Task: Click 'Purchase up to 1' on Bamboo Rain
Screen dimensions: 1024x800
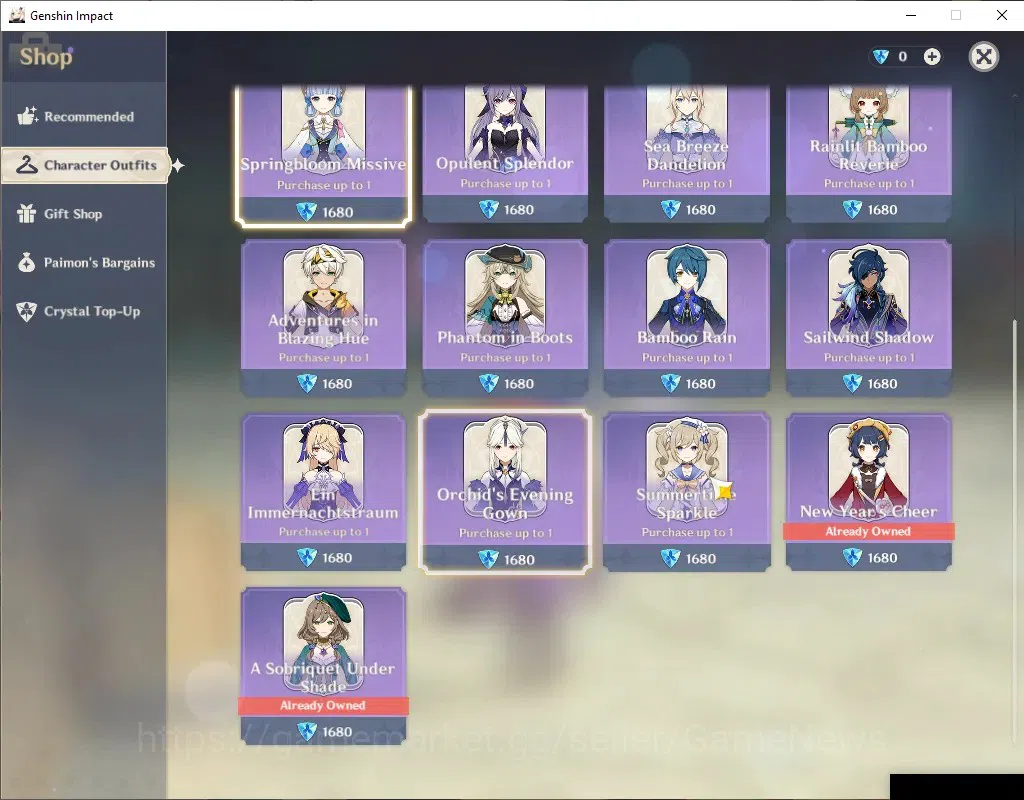Action: coord(687,358)
